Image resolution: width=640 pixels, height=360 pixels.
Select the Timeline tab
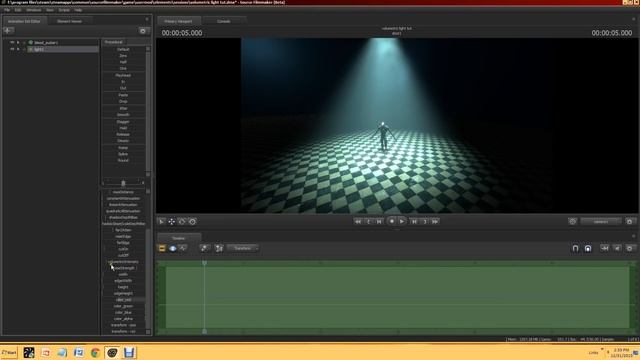(x=178, y=238)
